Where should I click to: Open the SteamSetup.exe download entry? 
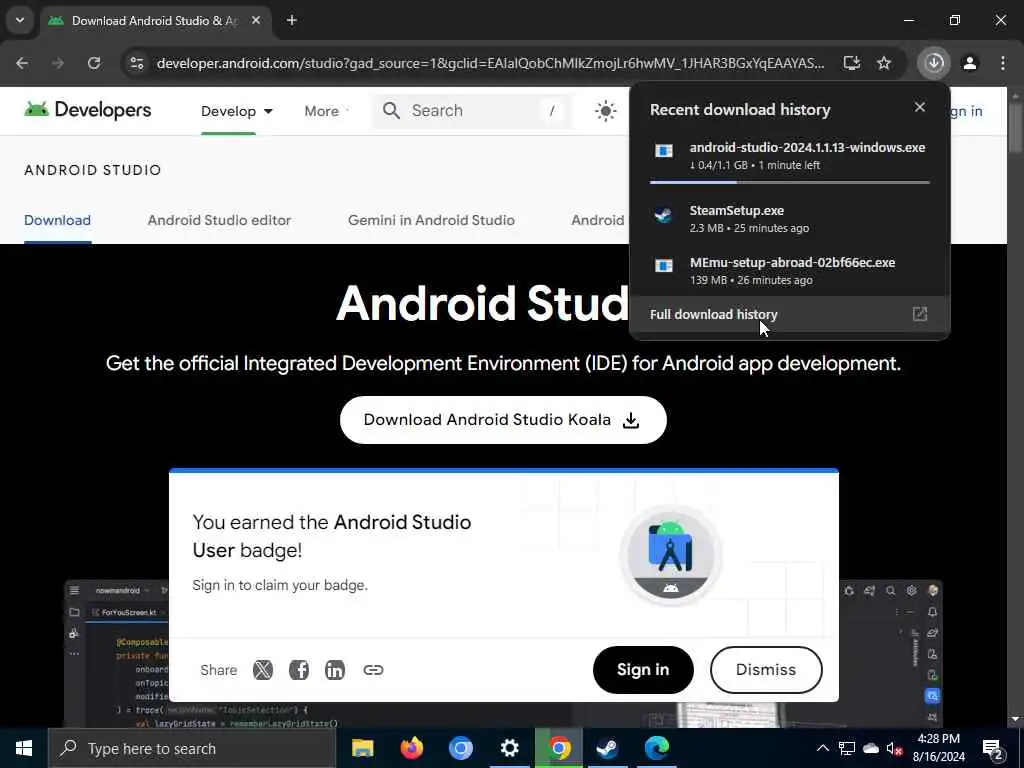click(x=790, y=219)
